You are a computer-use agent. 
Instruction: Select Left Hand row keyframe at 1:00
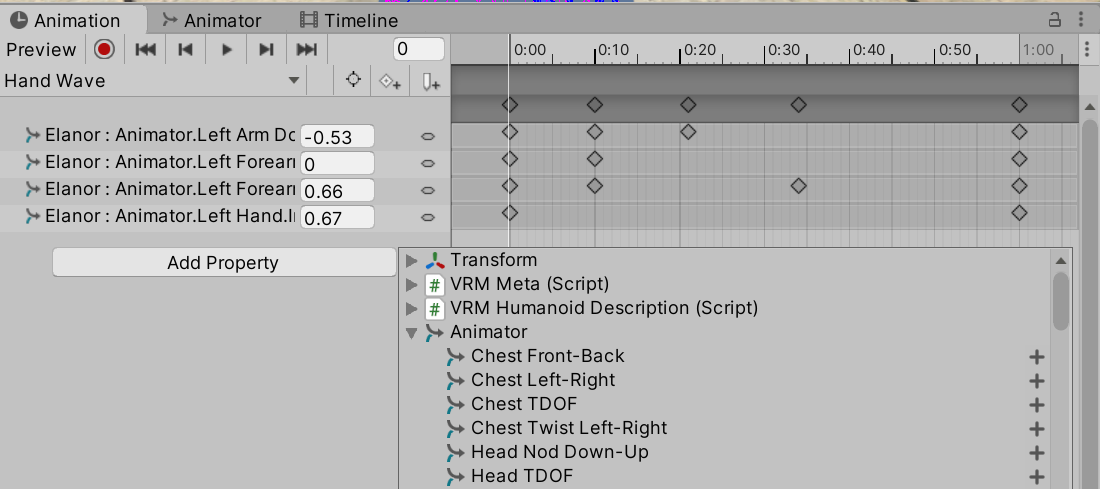(x=1019, y=213)
